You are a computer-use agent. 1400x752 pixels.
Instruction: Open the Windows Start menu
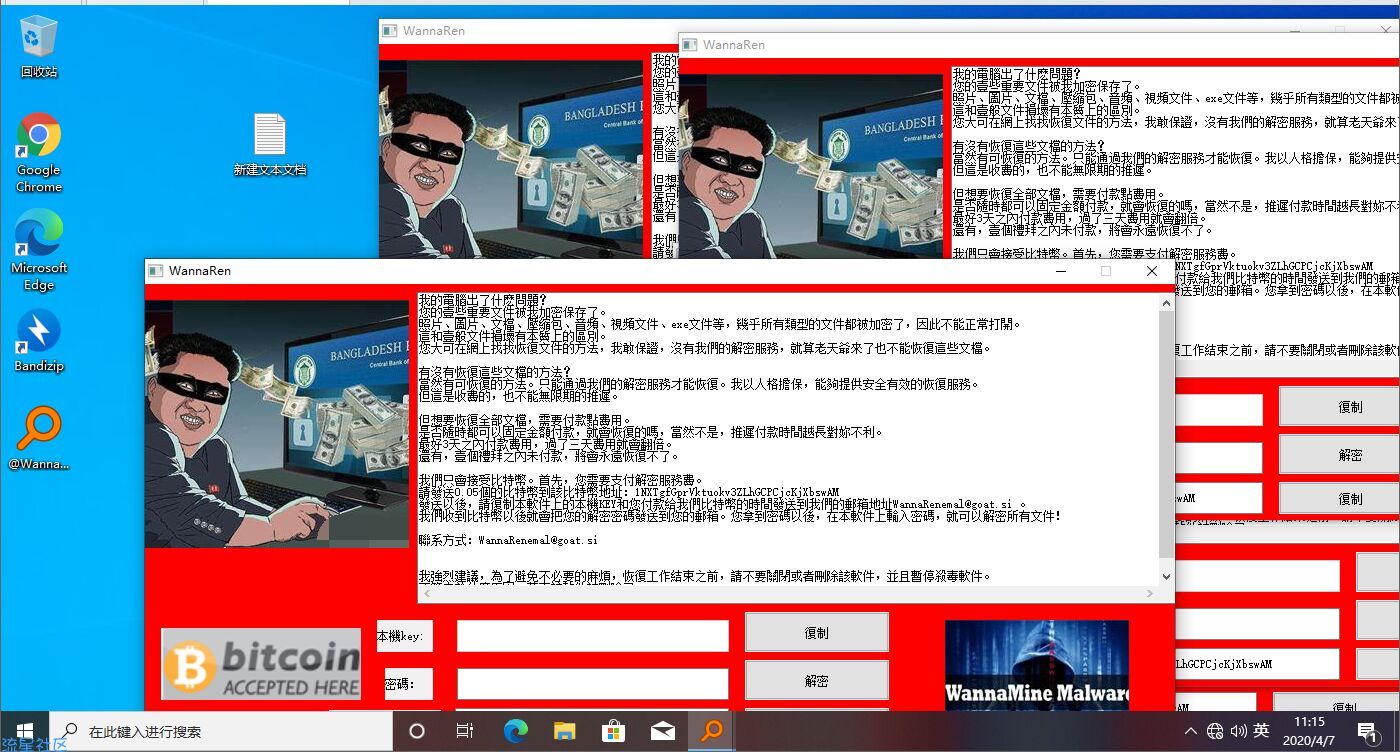[x=24, y=731]
